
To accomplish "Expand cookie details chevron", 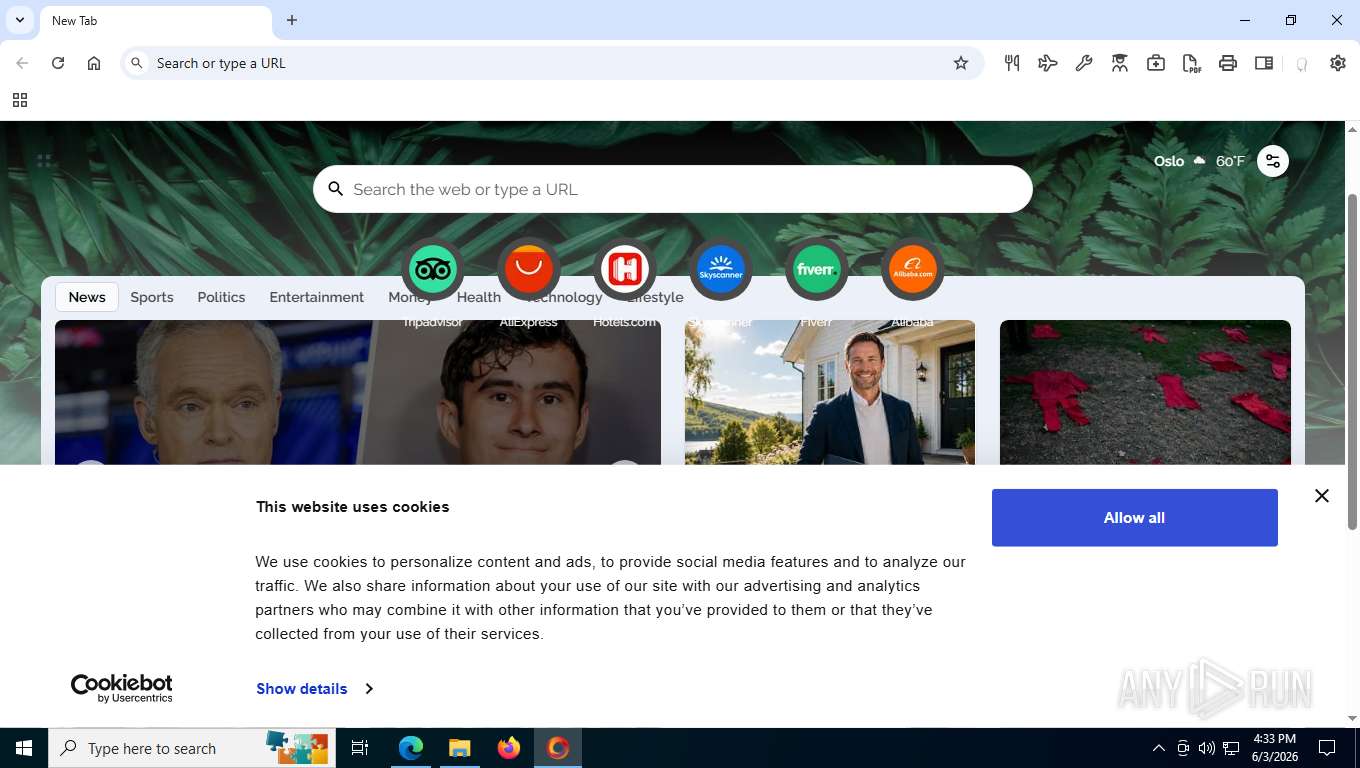I will pyautogui.click(x=369, y=689).
